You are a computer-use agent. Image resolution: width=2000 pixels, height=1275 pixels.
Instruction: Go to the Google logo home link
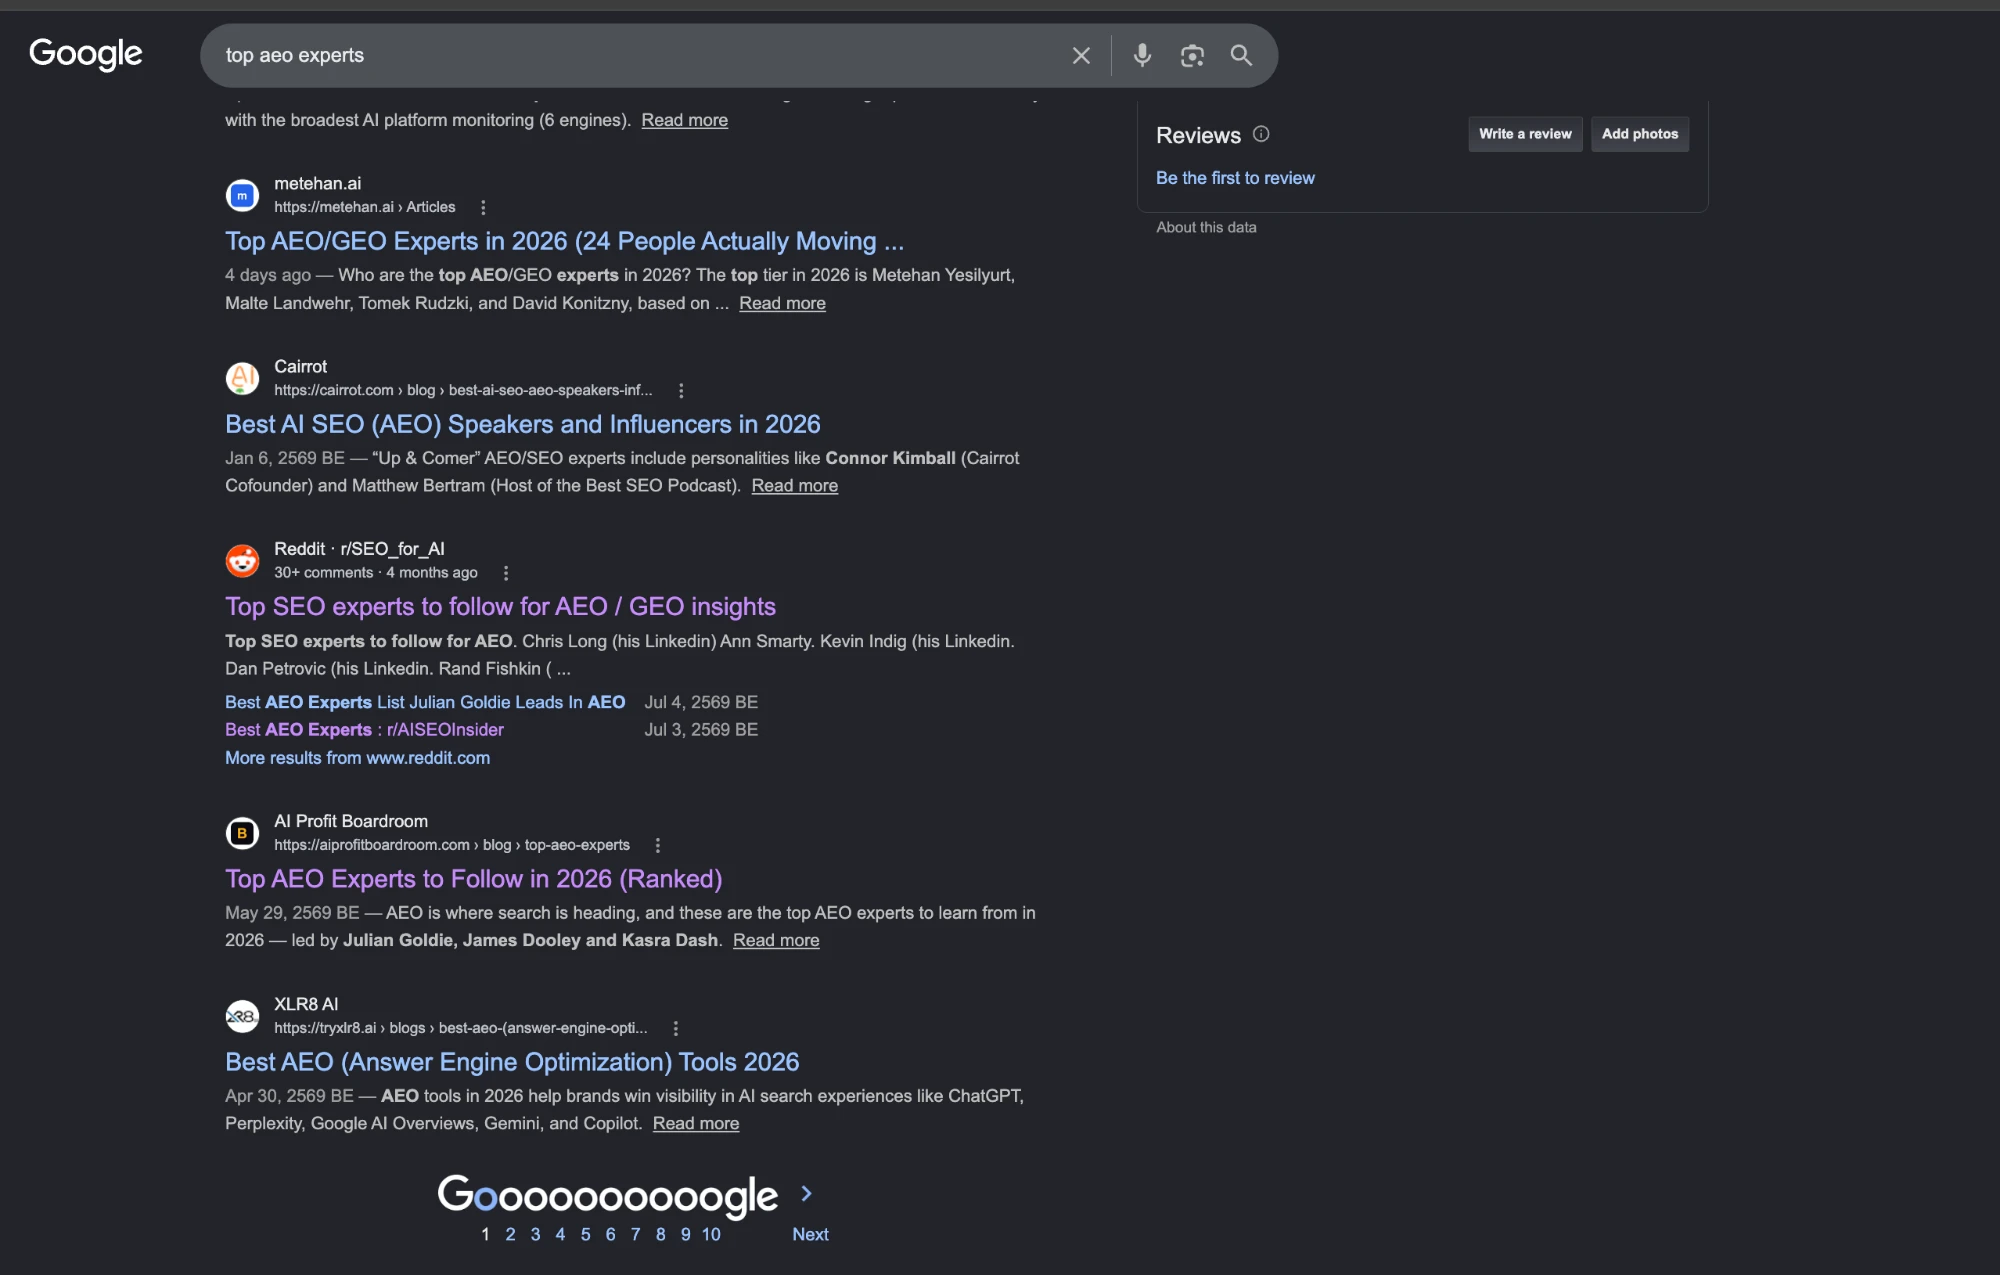click(85, 54)
